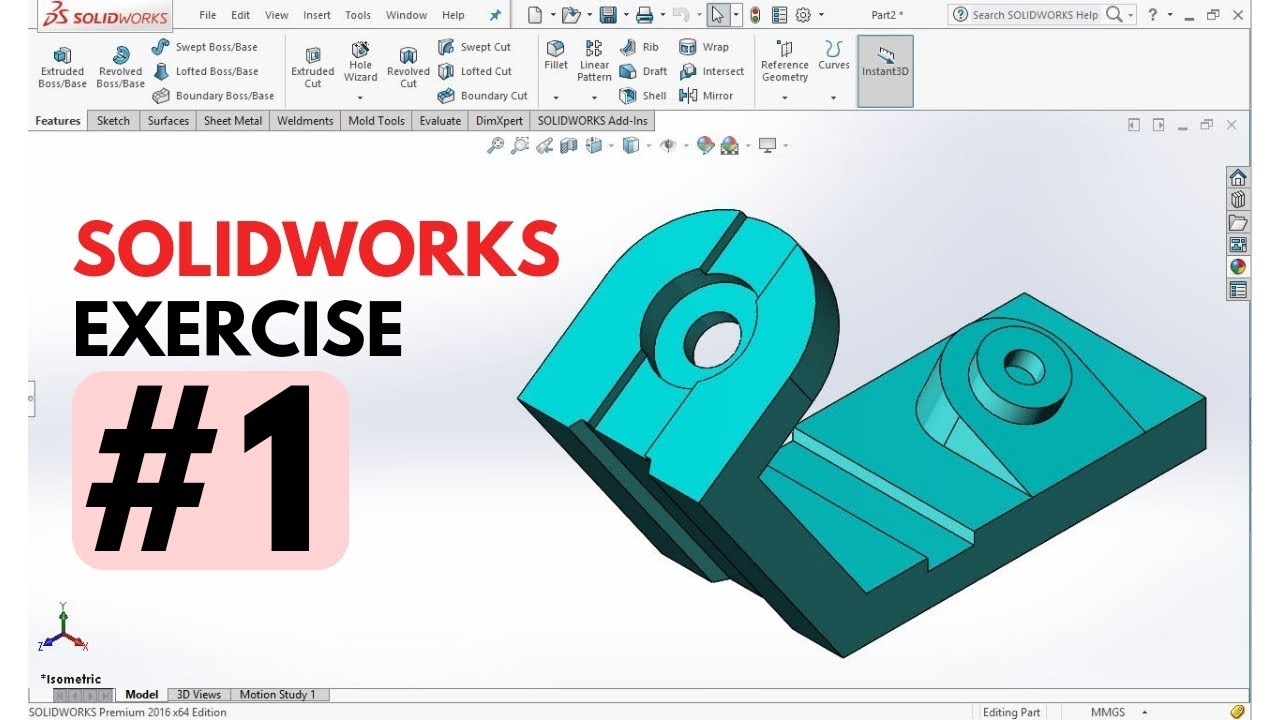Click Zoom to Fit in view toolbar
This screenshot has height=720, width=1280.
tap(495, 146)
